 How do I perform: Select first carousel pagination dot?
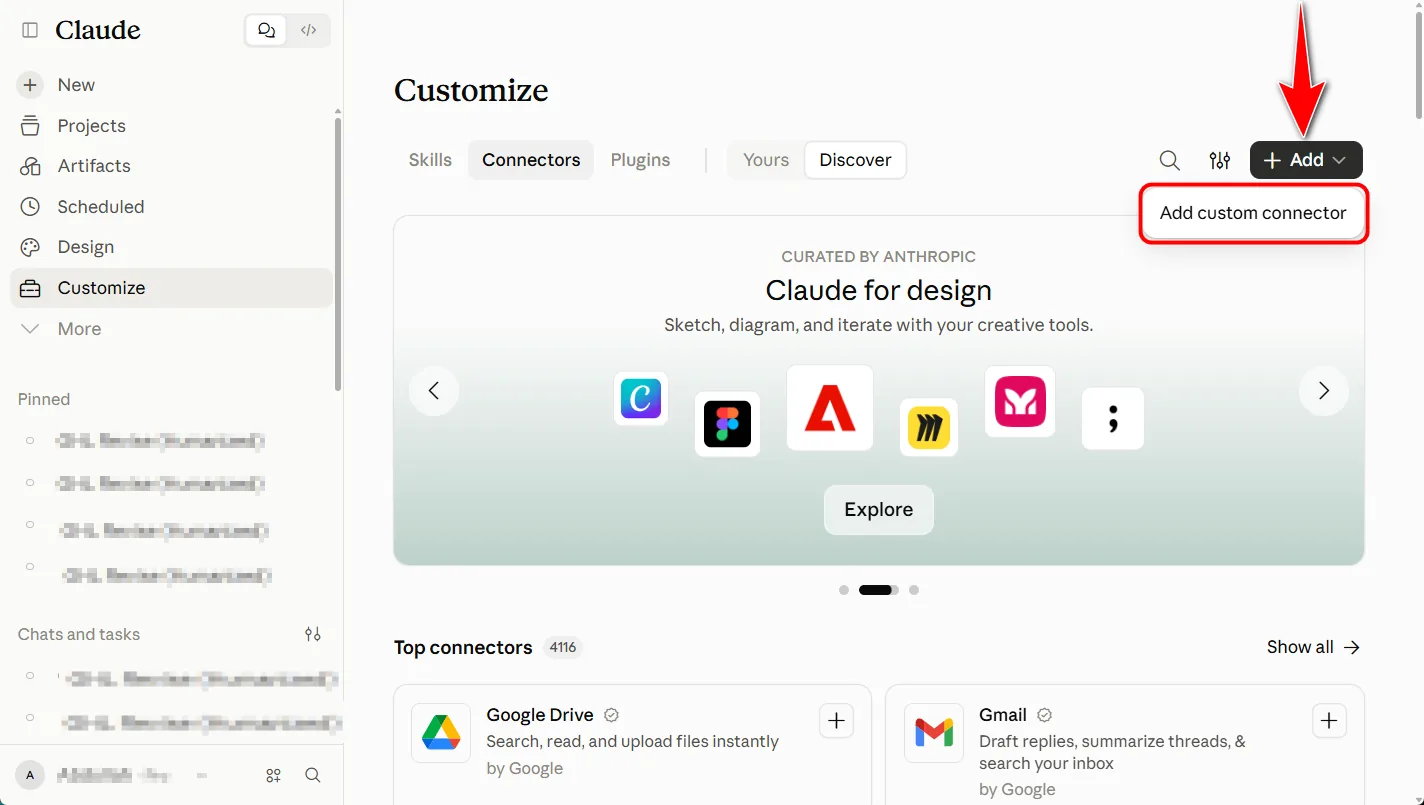(x=844, y=590)
